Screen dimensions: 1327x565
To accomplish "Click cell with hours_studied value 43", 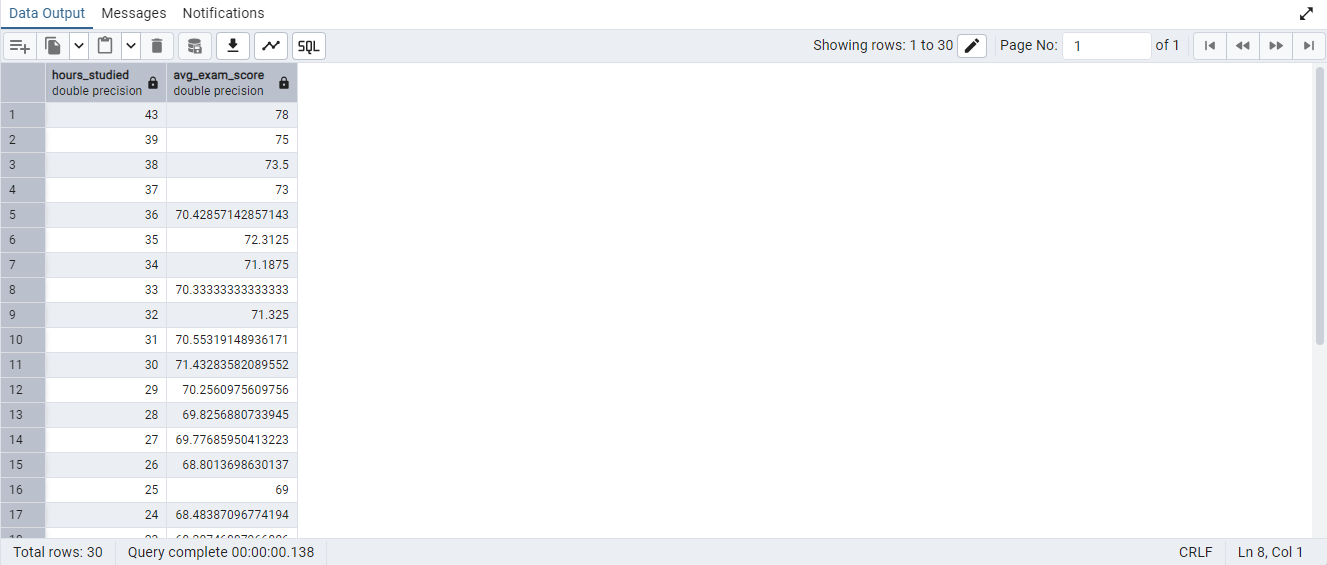I will (106, 115).
